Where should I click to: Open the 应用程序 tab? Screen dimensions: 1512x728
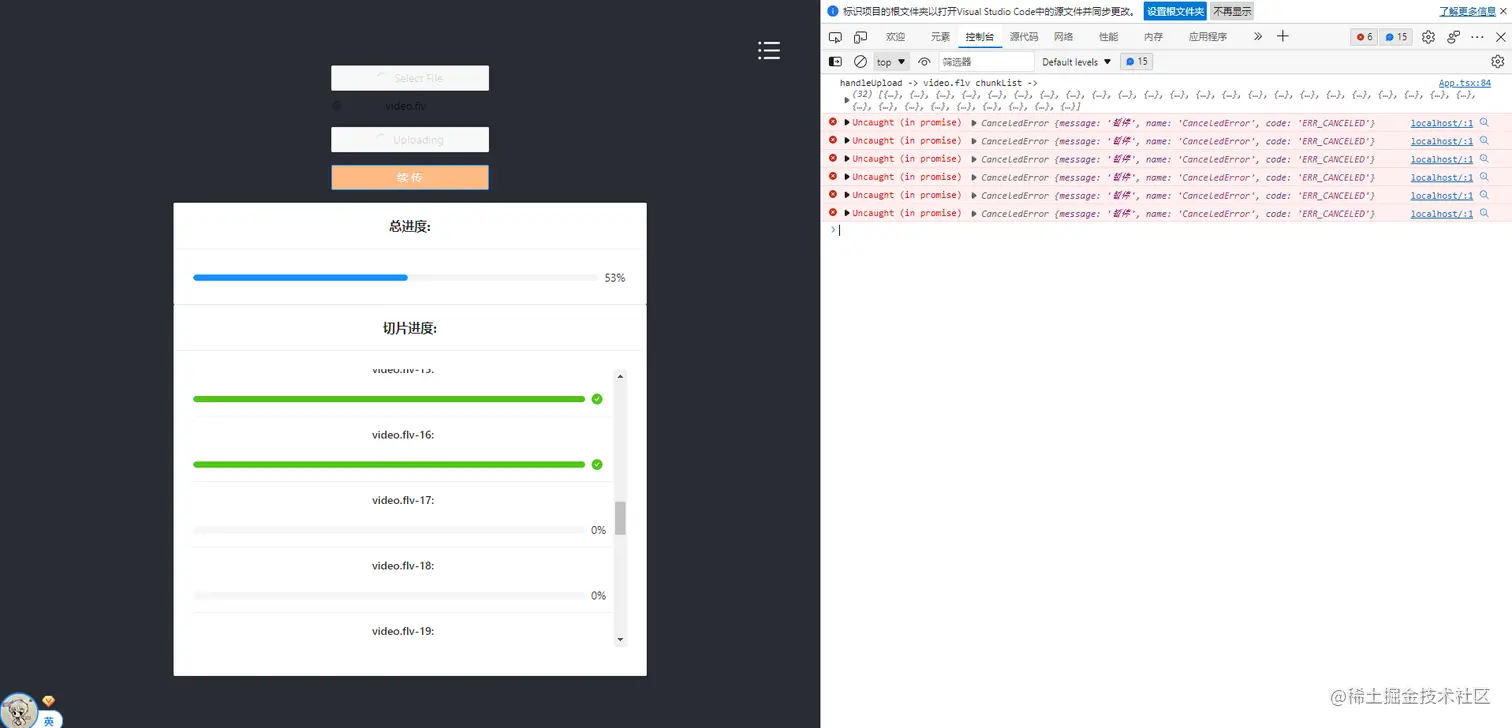click(1207, 37)
